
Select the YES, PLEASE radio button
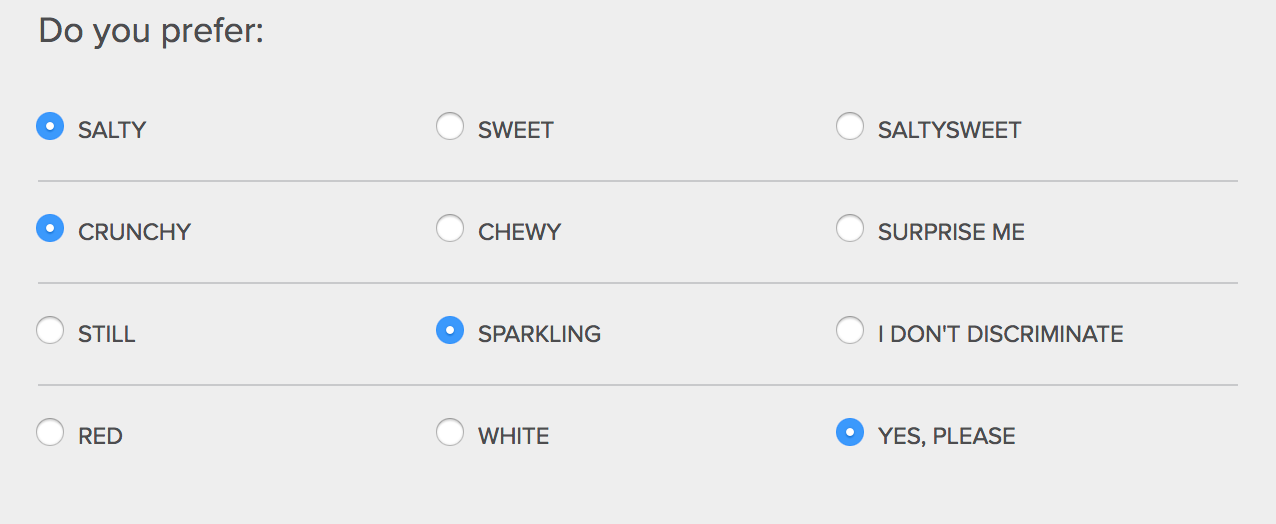(x=850, y=433)
